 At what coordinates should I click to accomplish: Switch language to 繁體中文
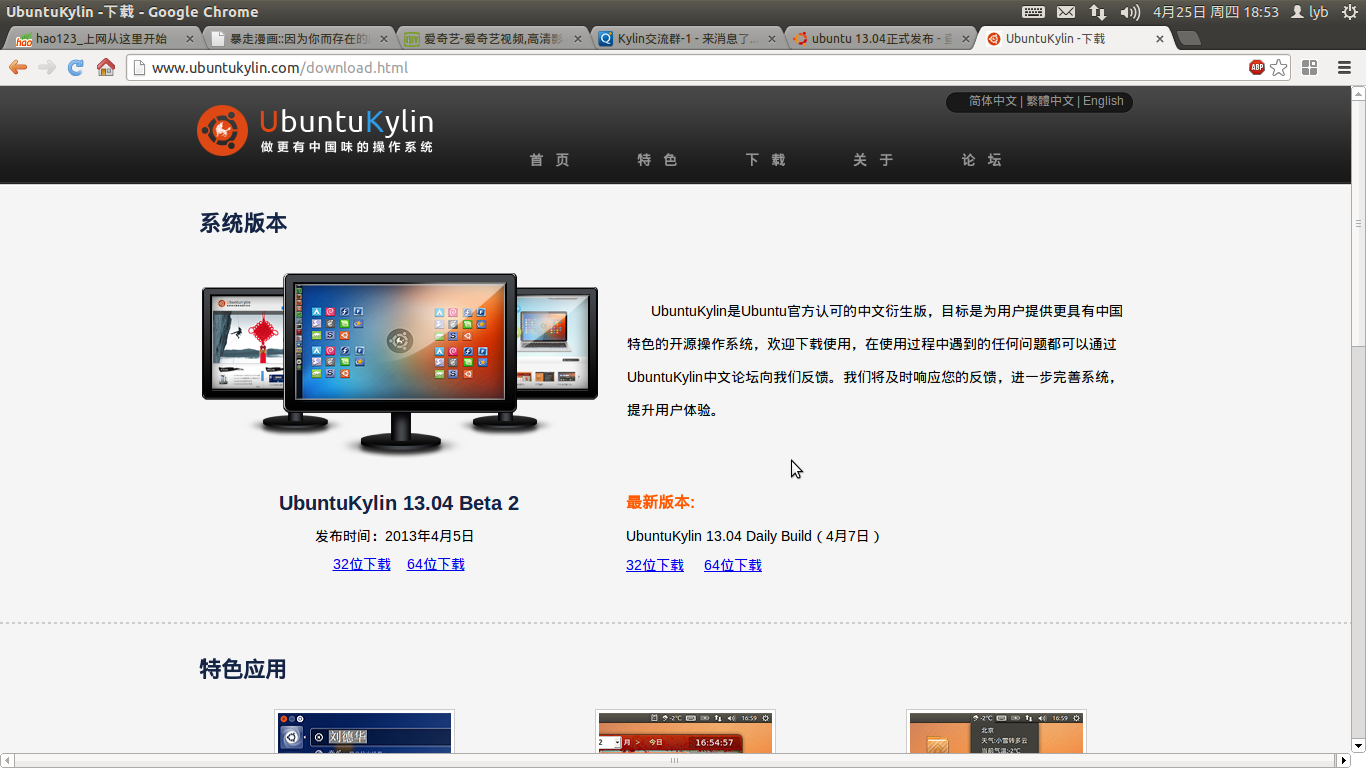point(1050,101)
